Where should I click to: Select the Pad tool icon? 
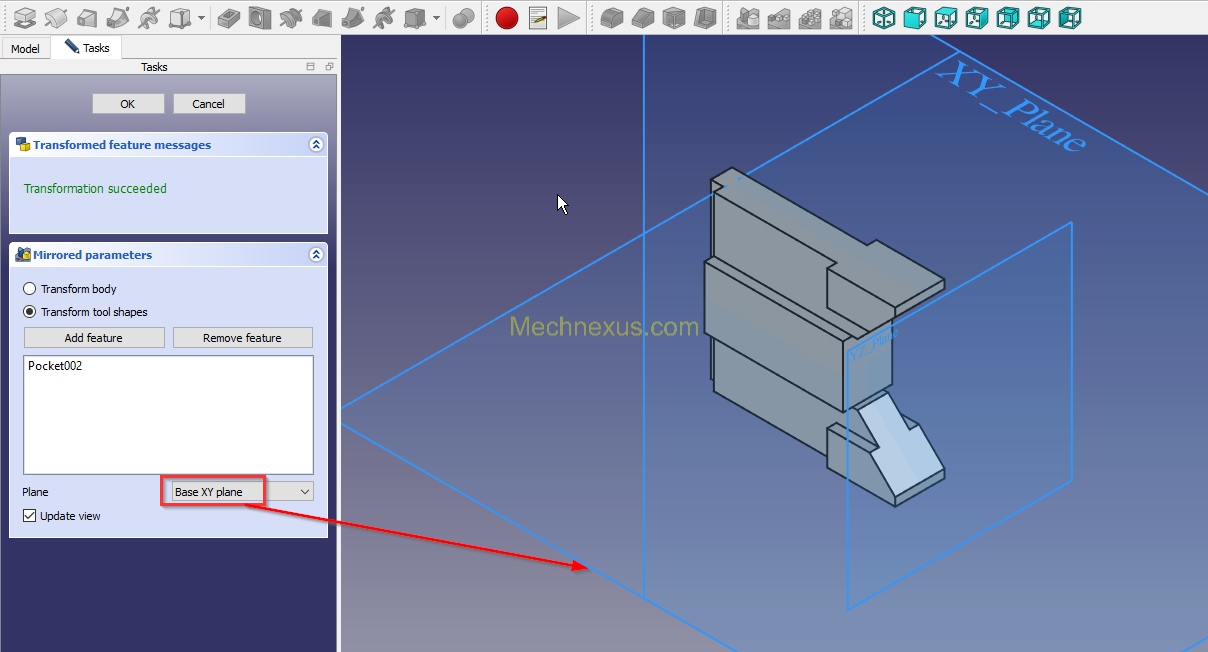coord(25,17)
